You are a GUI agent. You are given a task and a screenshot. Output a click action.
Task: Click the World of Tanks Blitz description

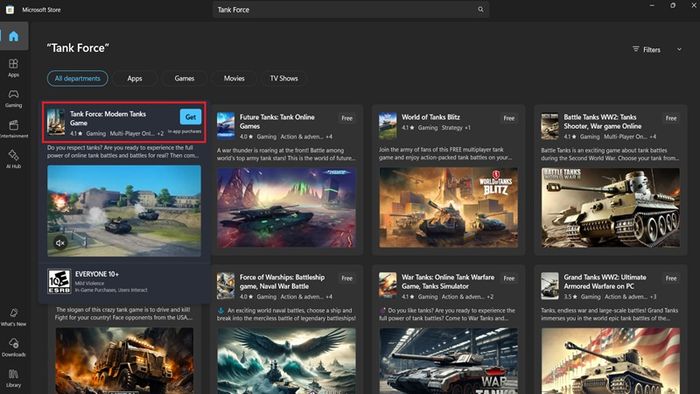[445, 153]
